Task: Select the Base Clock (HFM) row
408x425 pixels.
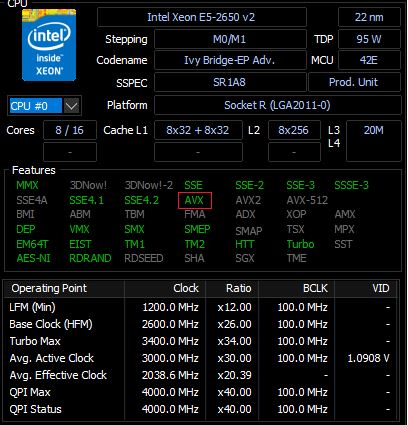Action: pos(200,324)
